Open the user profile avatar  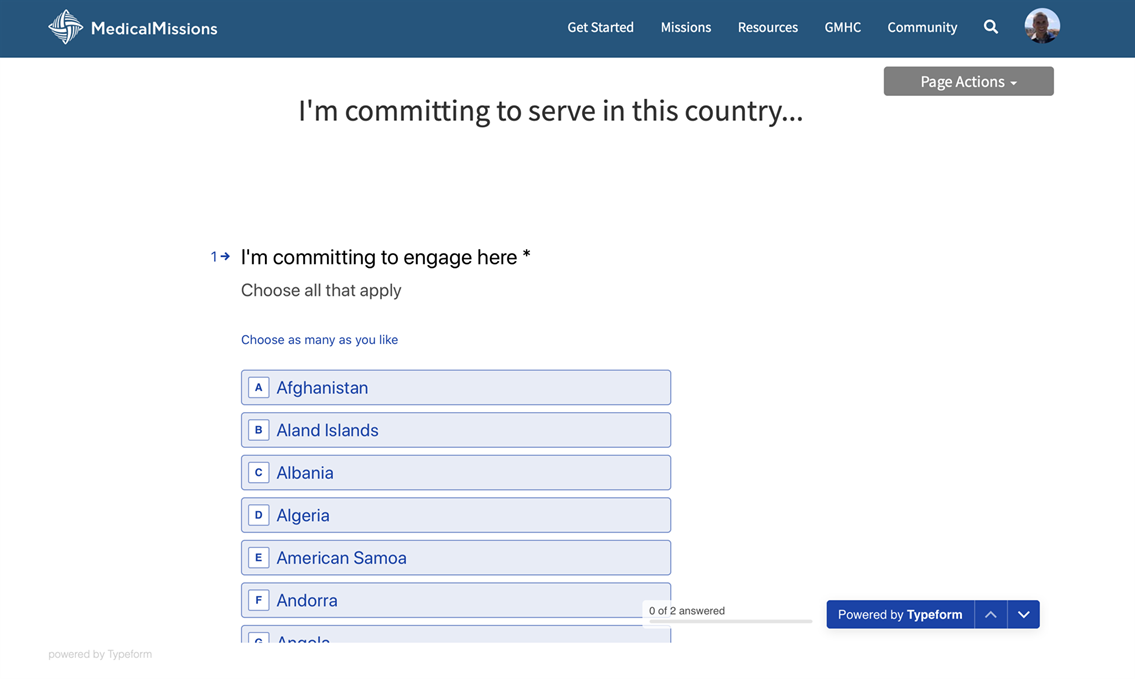coord(1042,26)
